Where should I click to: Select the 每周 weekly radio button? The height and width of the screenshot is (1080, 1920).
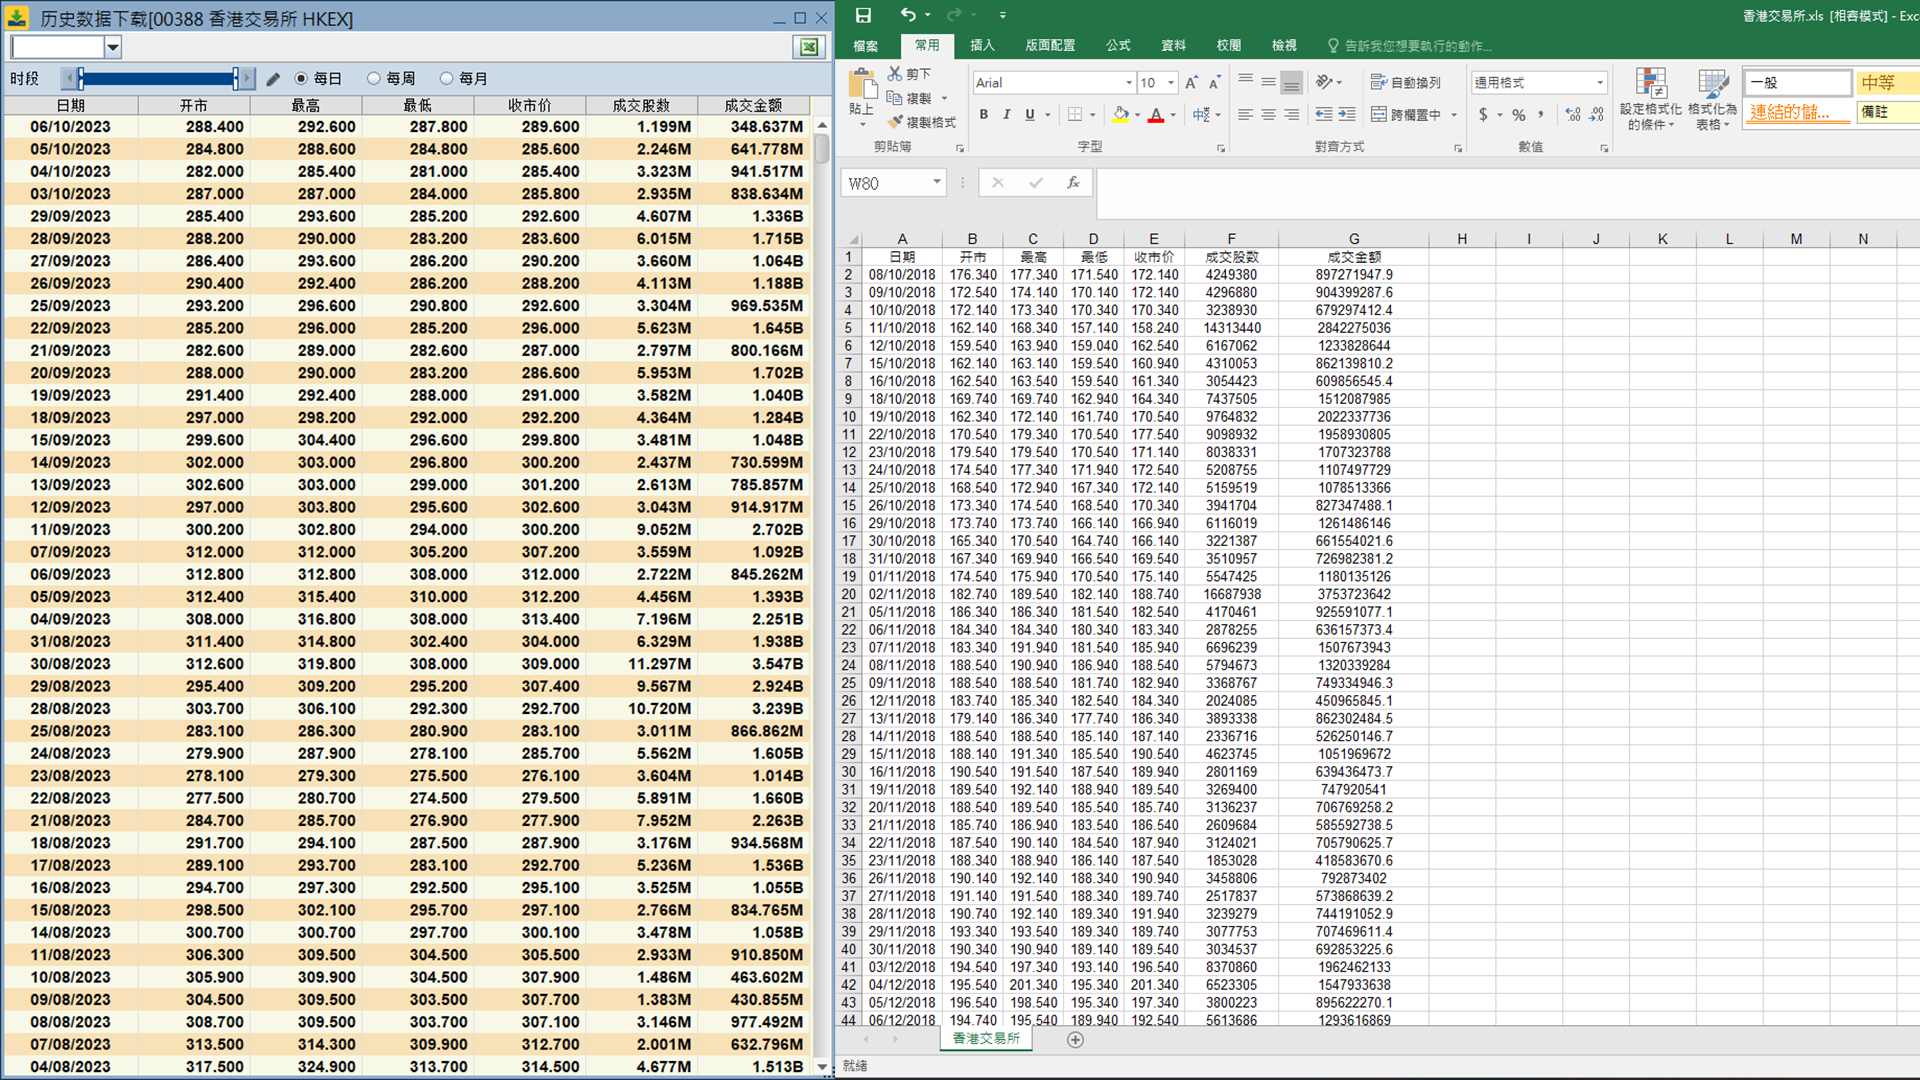[374, 79]
